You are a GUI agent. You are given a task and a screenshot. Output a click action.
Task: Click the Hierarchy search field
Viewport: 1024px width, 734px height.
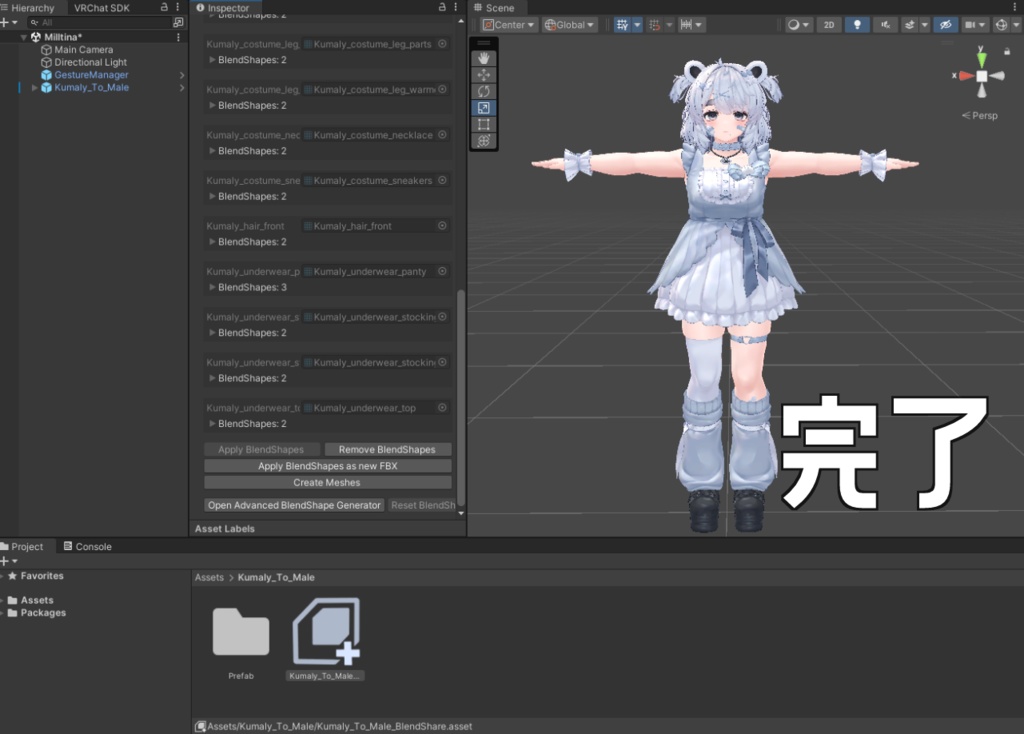pyautogui.click(x=99, y=22)
